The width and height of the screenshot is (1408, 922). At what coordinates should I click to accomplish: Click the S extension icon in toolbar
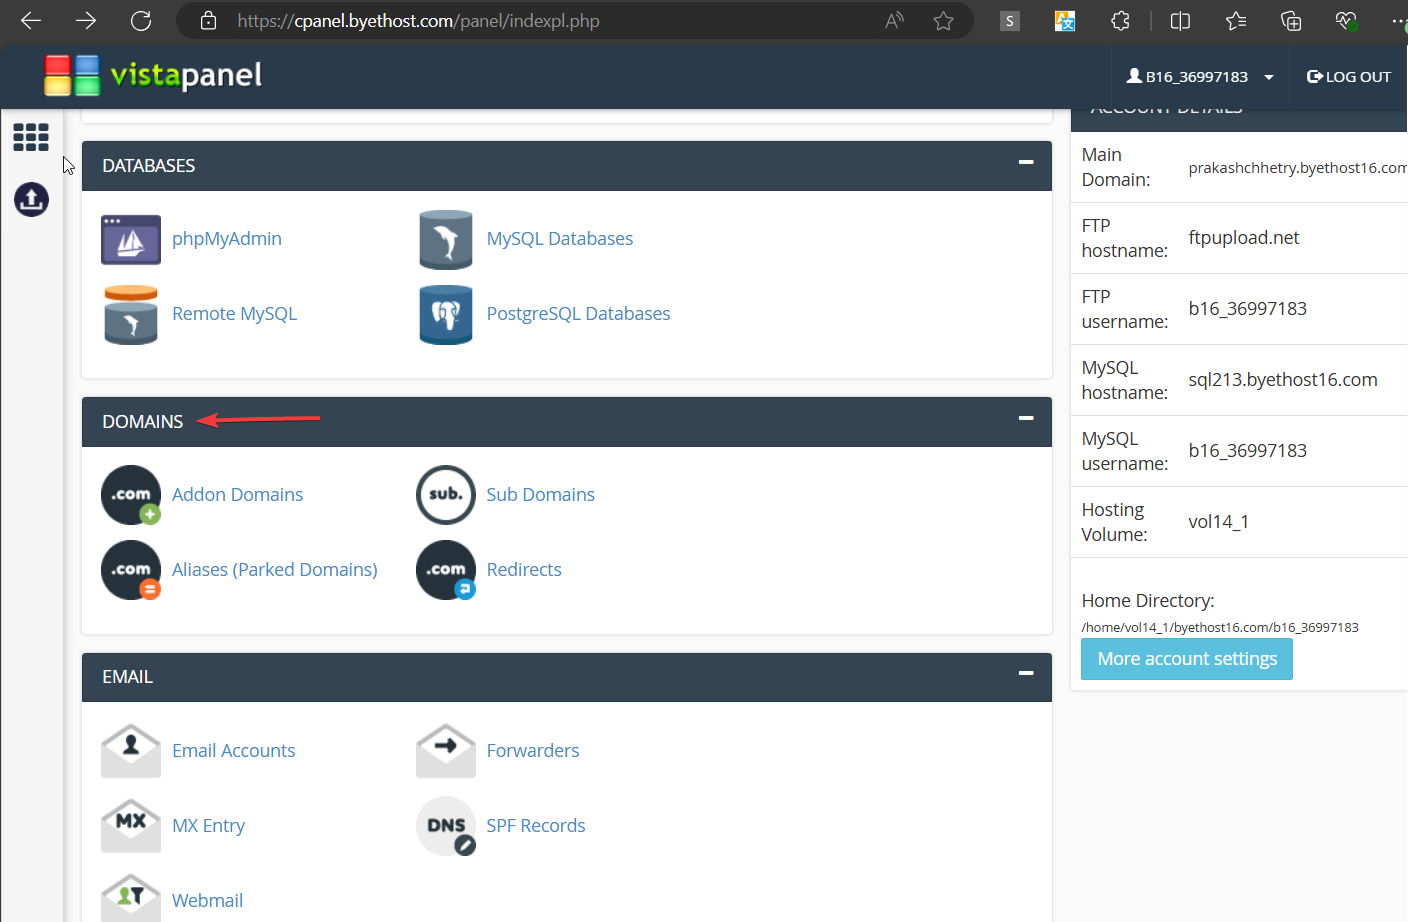1010,20
